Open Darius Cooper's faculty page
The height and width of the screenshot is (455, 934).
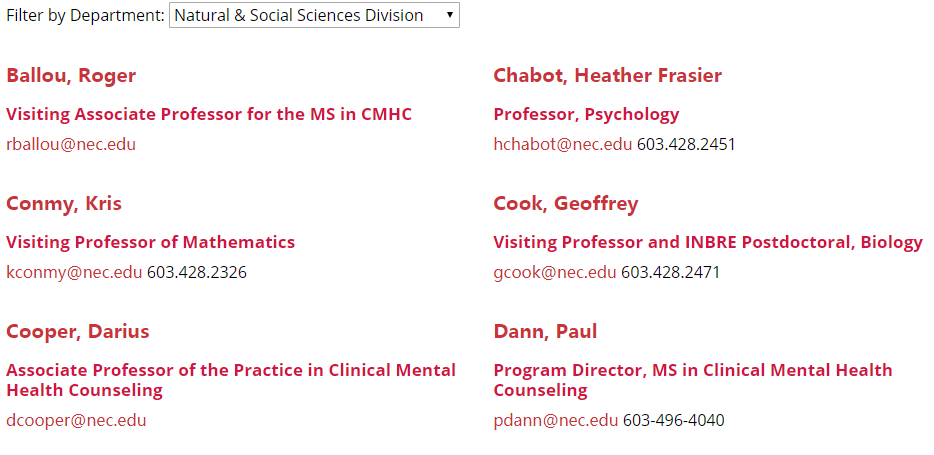[77, 332]
